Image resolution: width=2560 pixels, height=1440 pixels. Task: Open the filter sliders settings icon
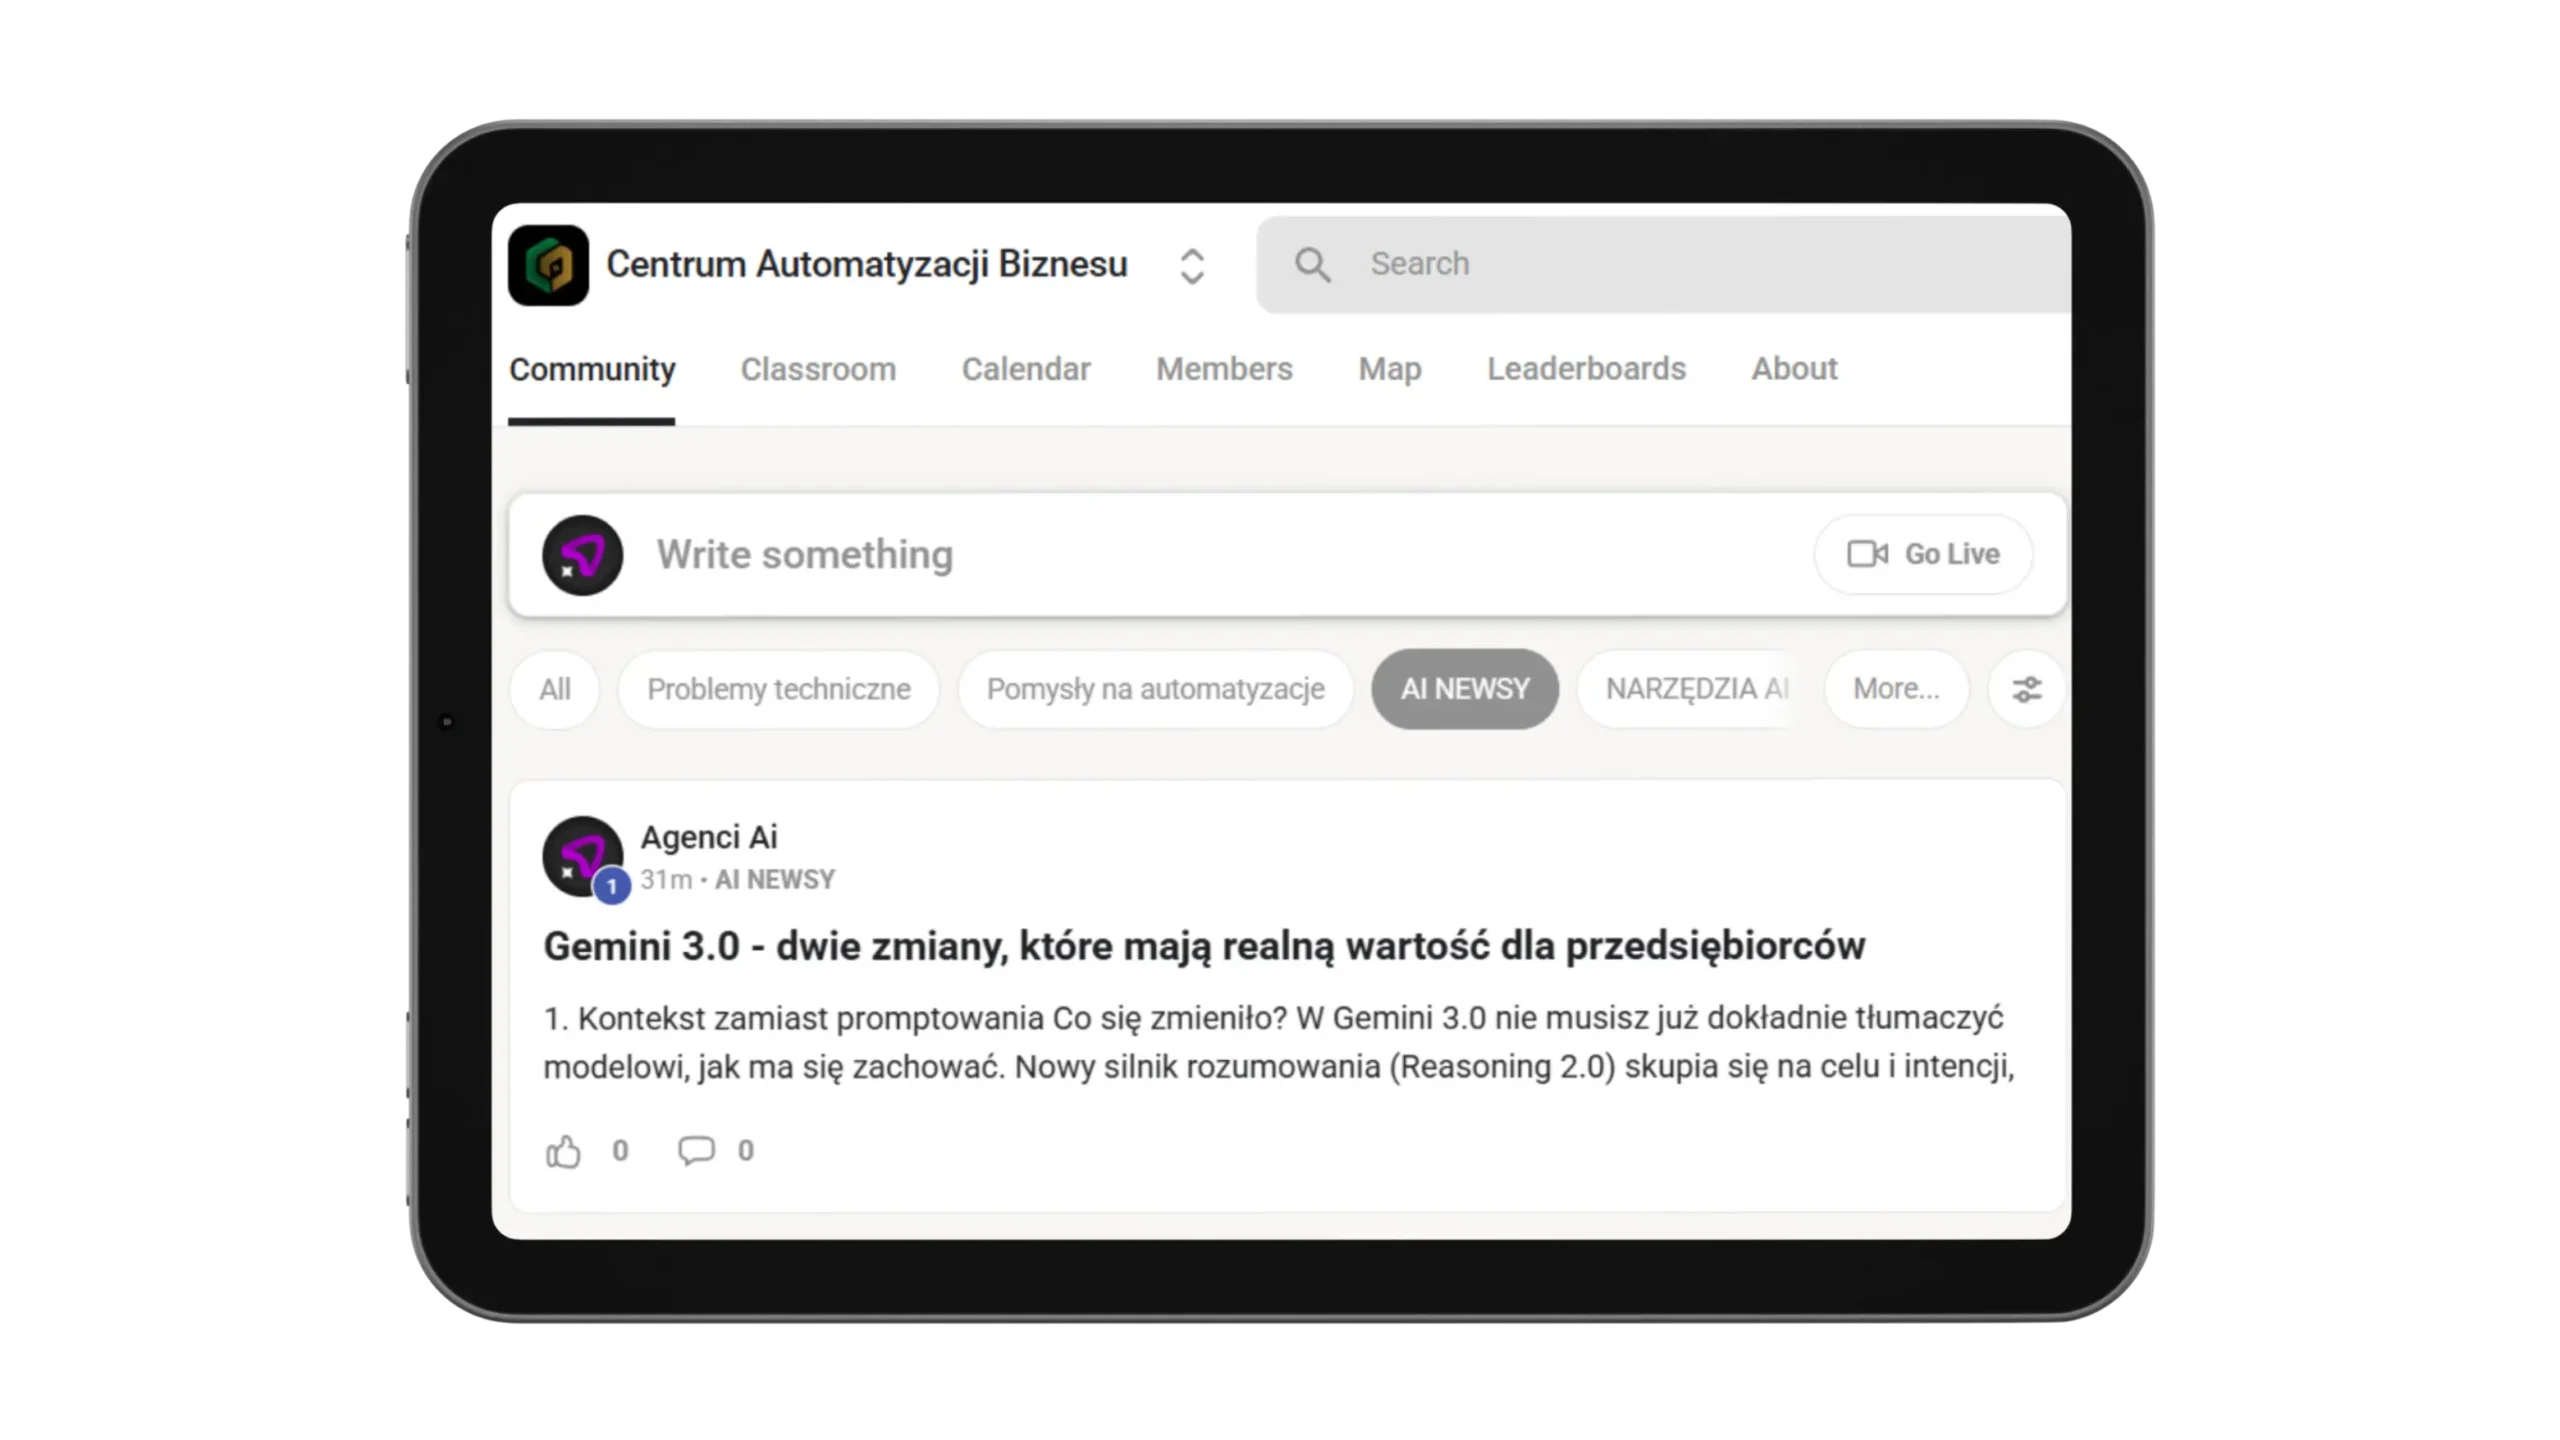[x=2026, y=689]
